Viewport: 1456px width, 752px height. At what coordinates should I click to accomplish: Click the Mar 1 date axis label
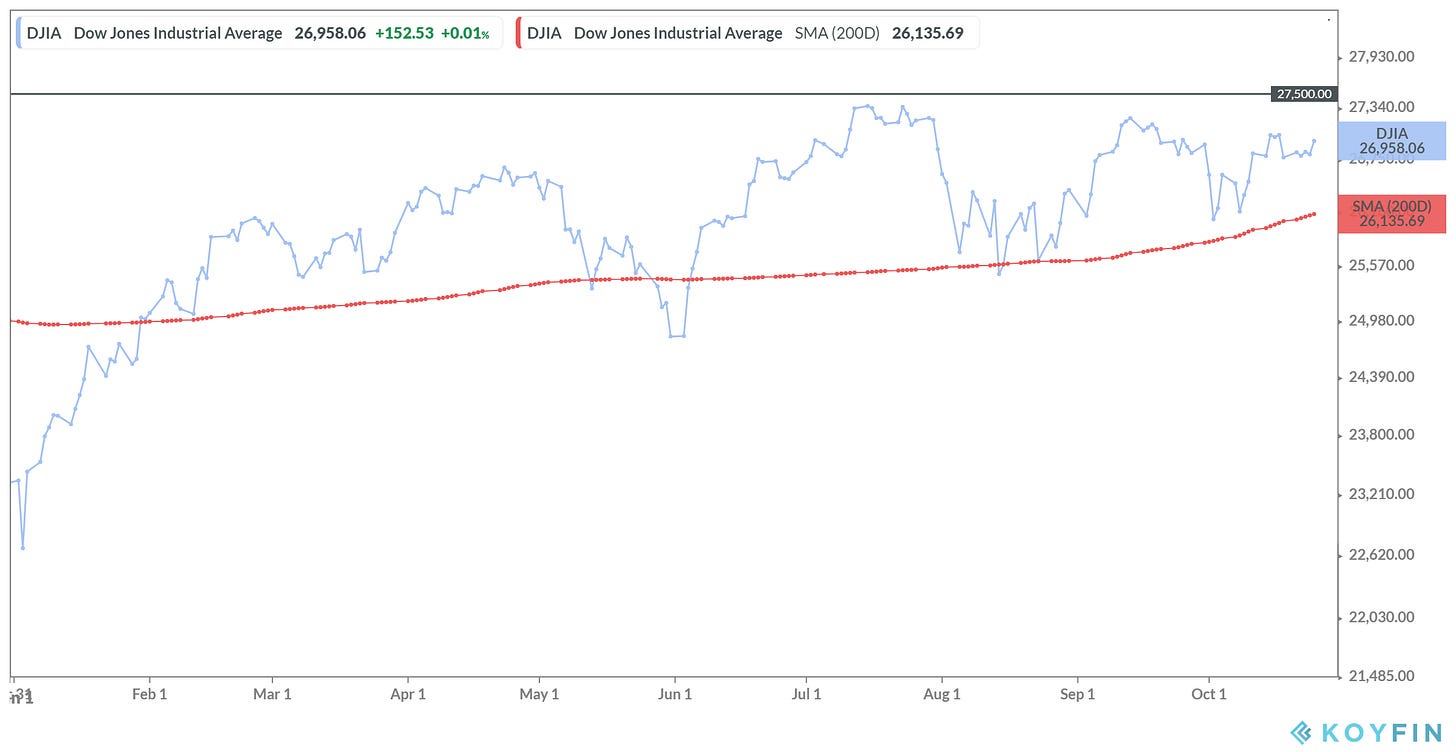tap(272, 694)
